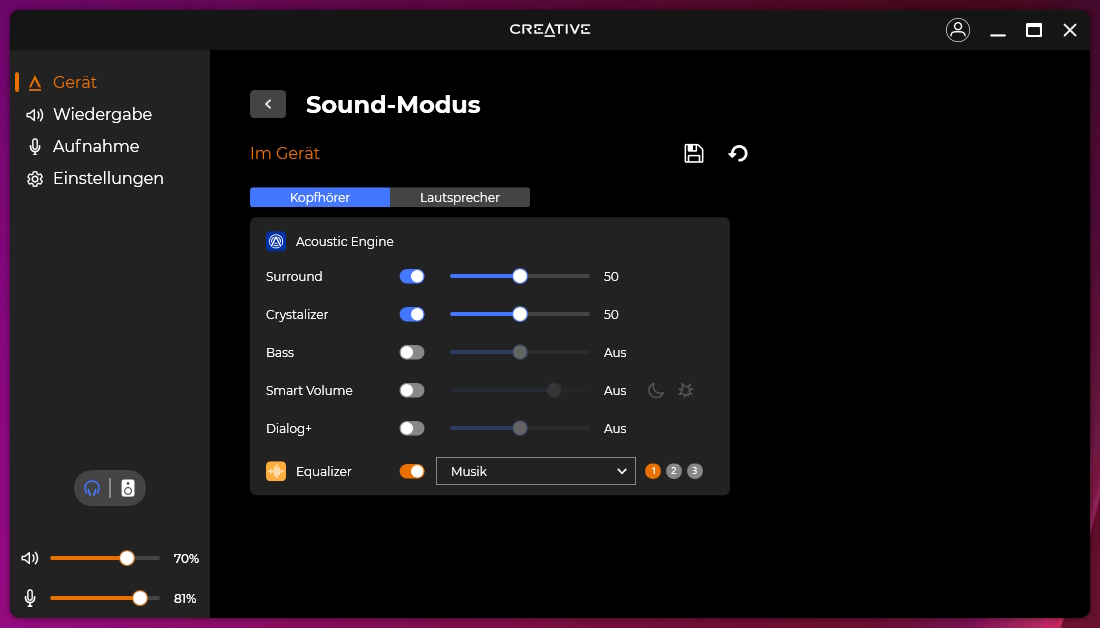The height and width of the screenshot is (628, 1100).
Task: Click the speaker volume icon at bottom left
Action: (29, 557)
